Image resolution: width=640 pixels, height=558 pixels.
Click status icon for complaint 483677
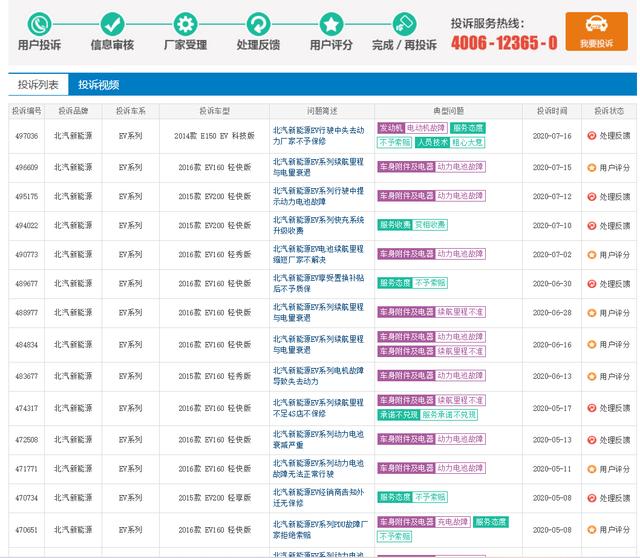(x=591, y=376)
